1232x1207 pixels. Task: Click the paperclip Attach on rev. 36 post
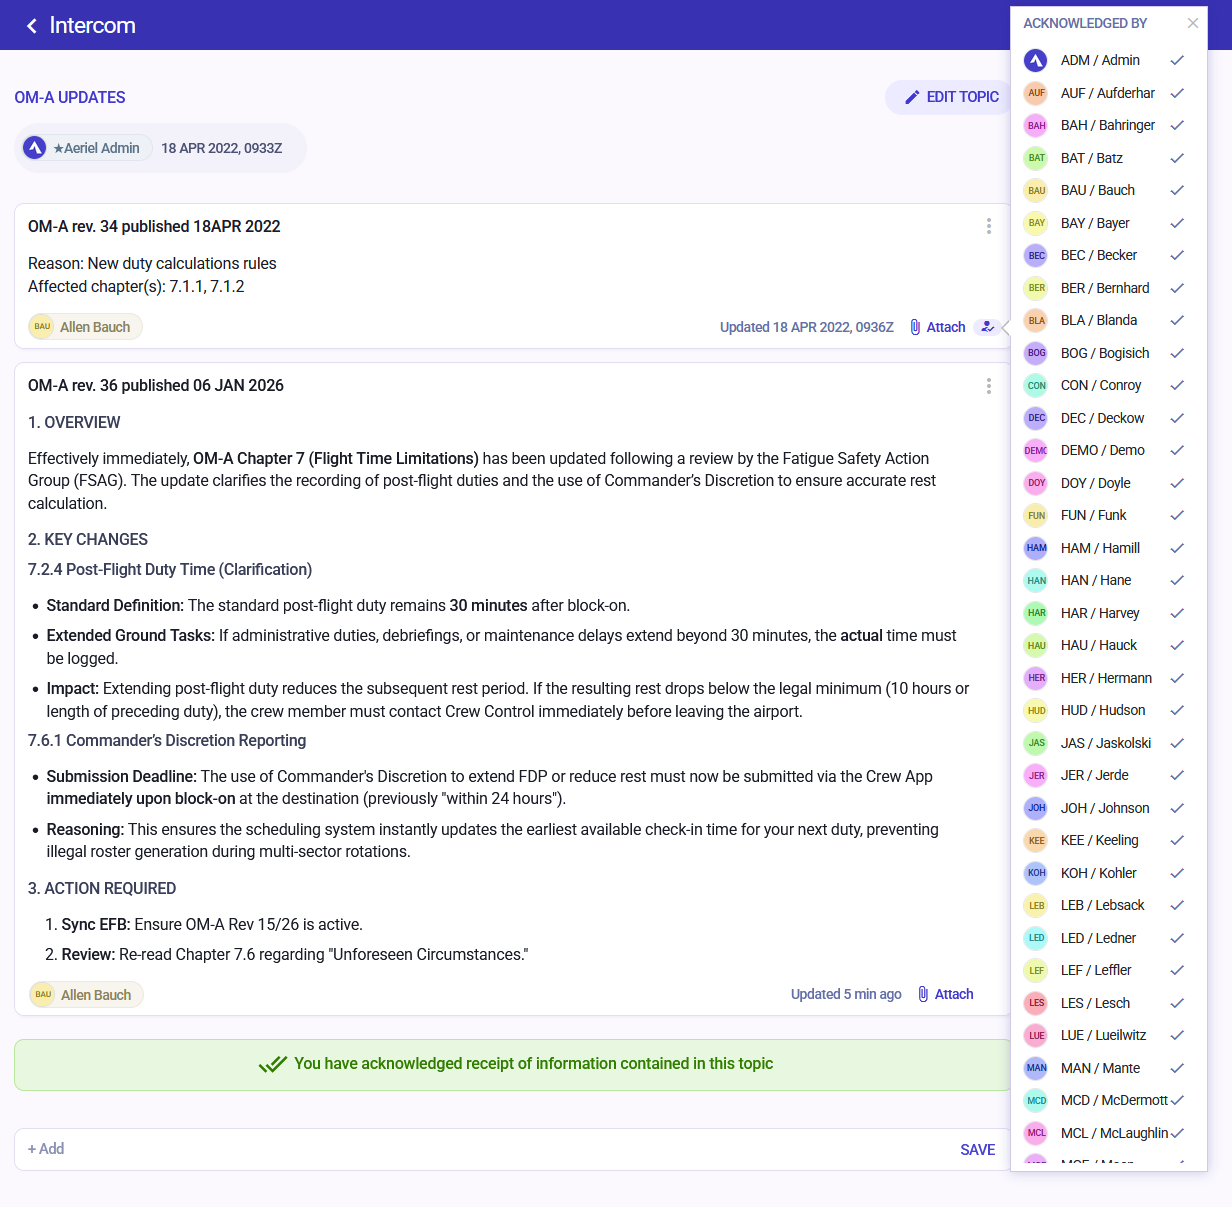click(x=945, y=994)
